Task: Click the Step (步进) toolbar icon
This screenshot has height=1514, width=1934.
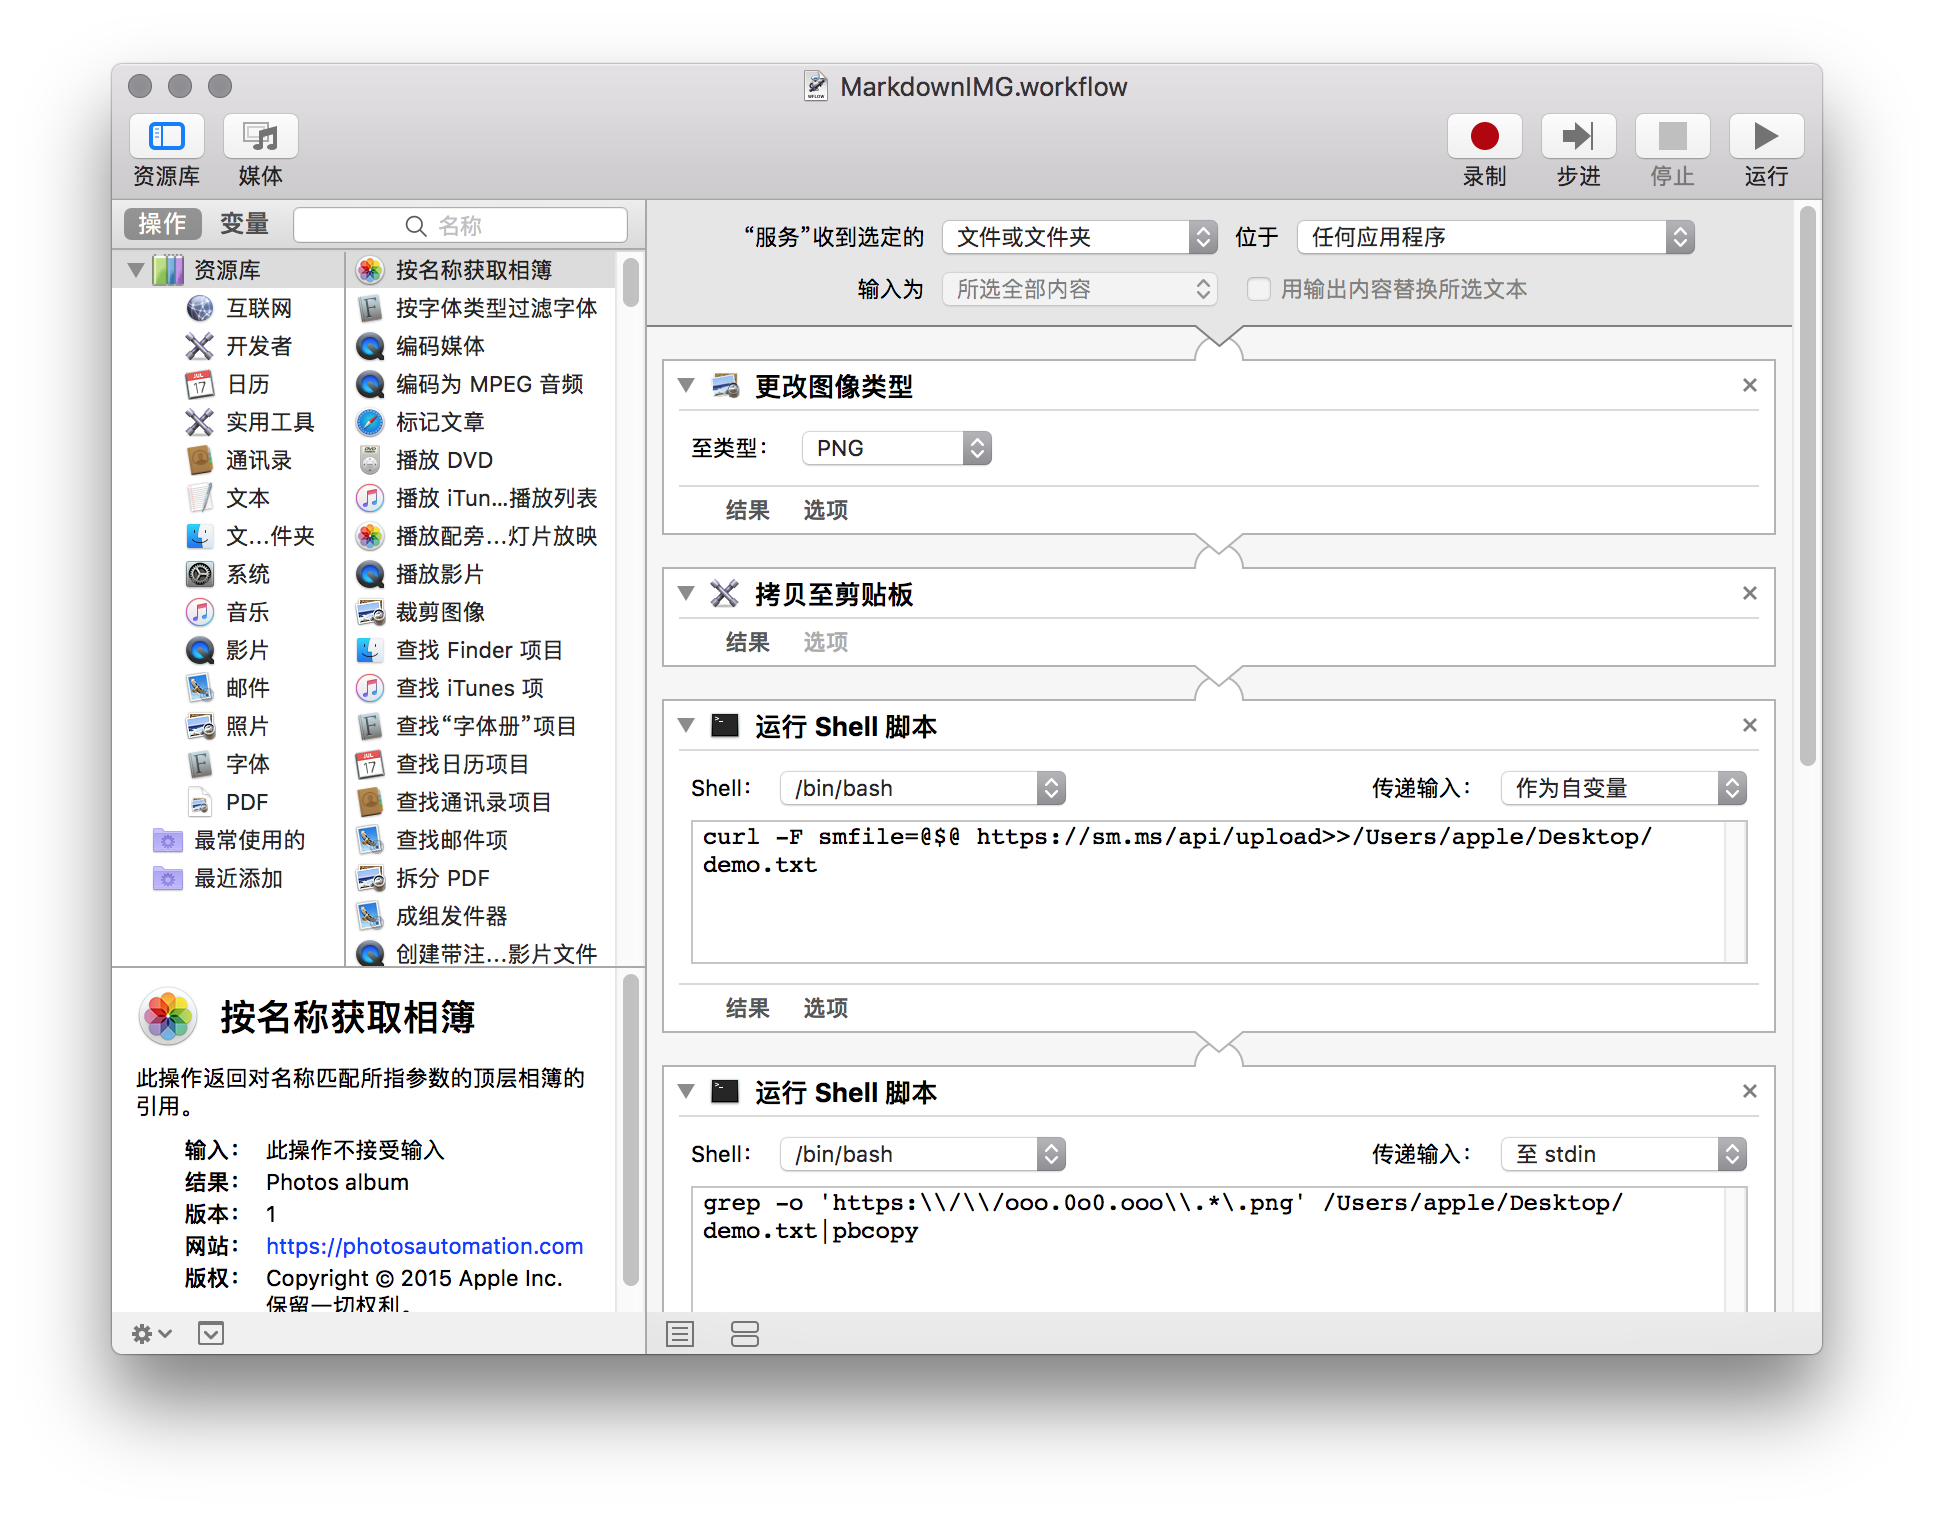Action: pyautogui.click(x=1578, y=136)
